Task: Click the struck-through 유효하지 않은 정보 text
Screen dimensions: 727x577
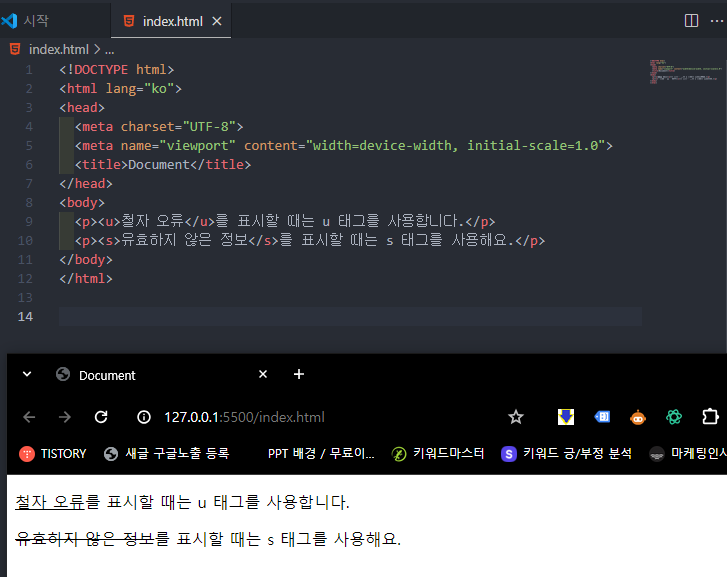Action: (84, 539)
